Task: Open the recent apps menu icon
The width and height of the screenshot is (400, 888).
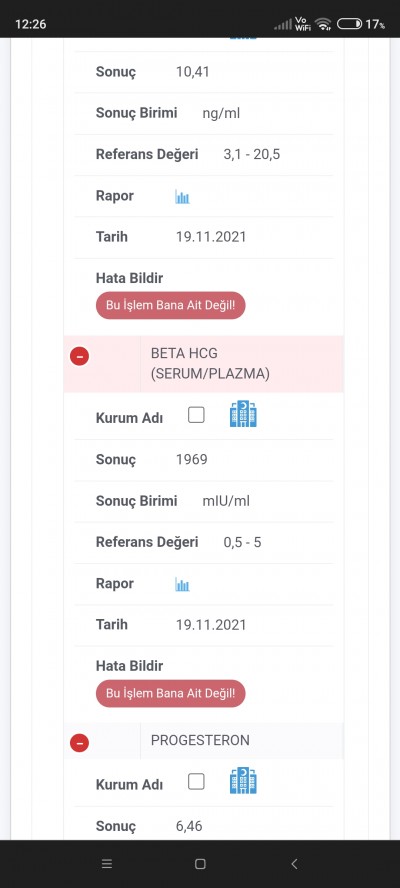Action: [107, 864]
